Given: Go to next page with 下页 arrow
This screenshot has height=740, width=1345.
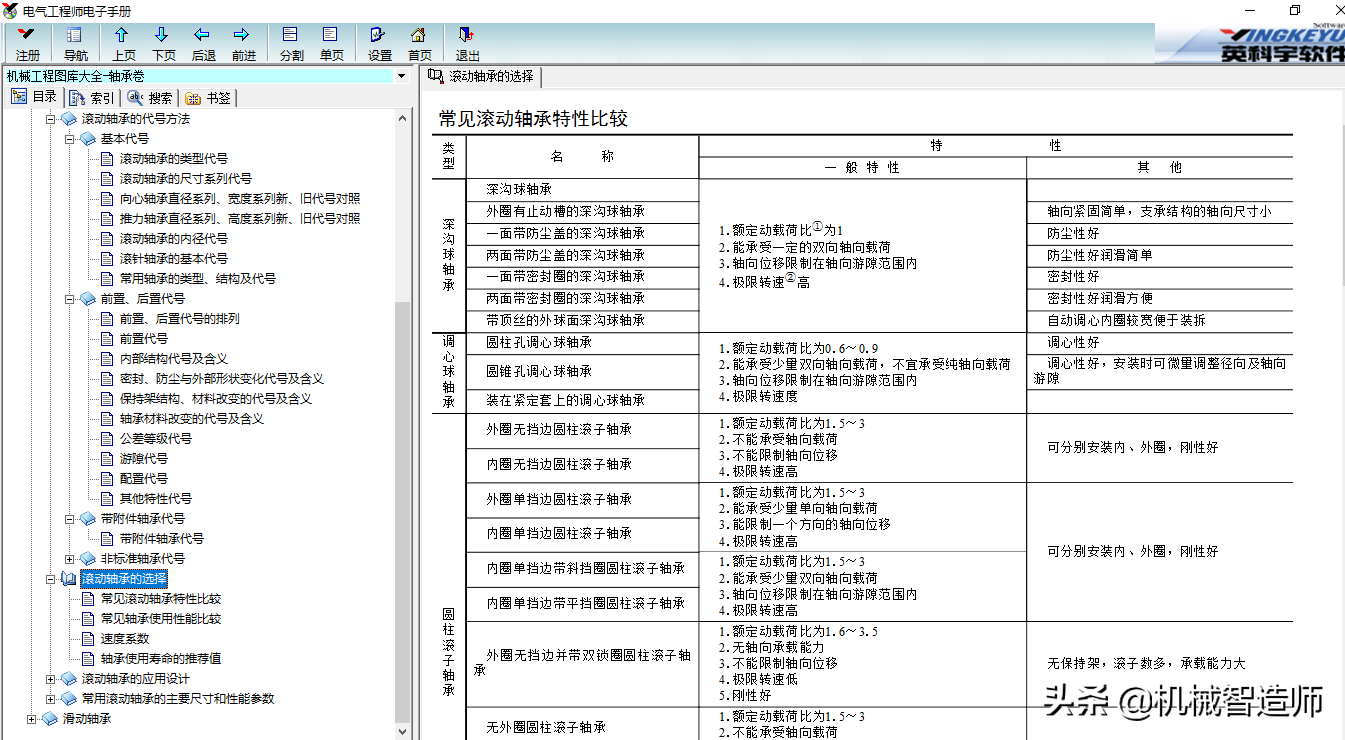Looking at the screenshot, I should [x=163, y=35].
